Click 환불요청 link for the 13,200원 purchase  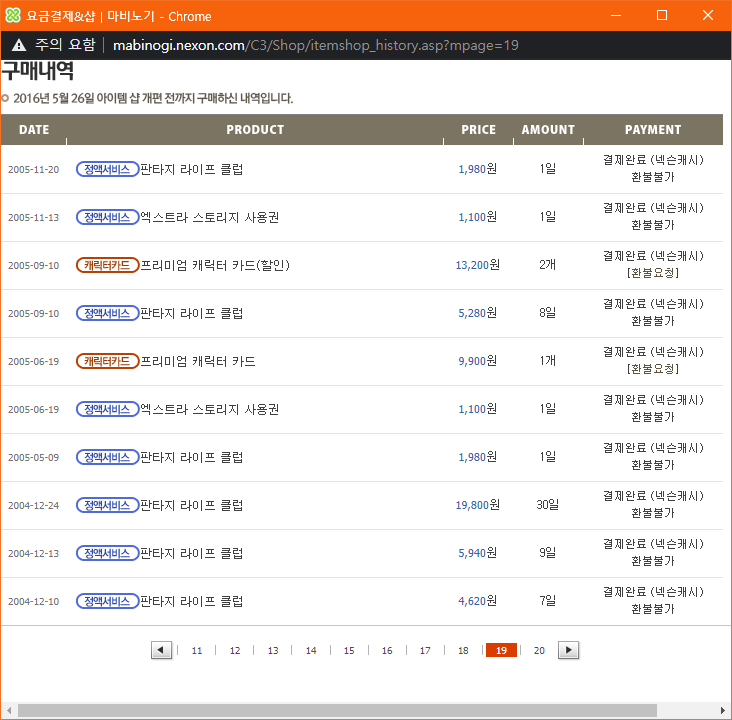point(653,273)
